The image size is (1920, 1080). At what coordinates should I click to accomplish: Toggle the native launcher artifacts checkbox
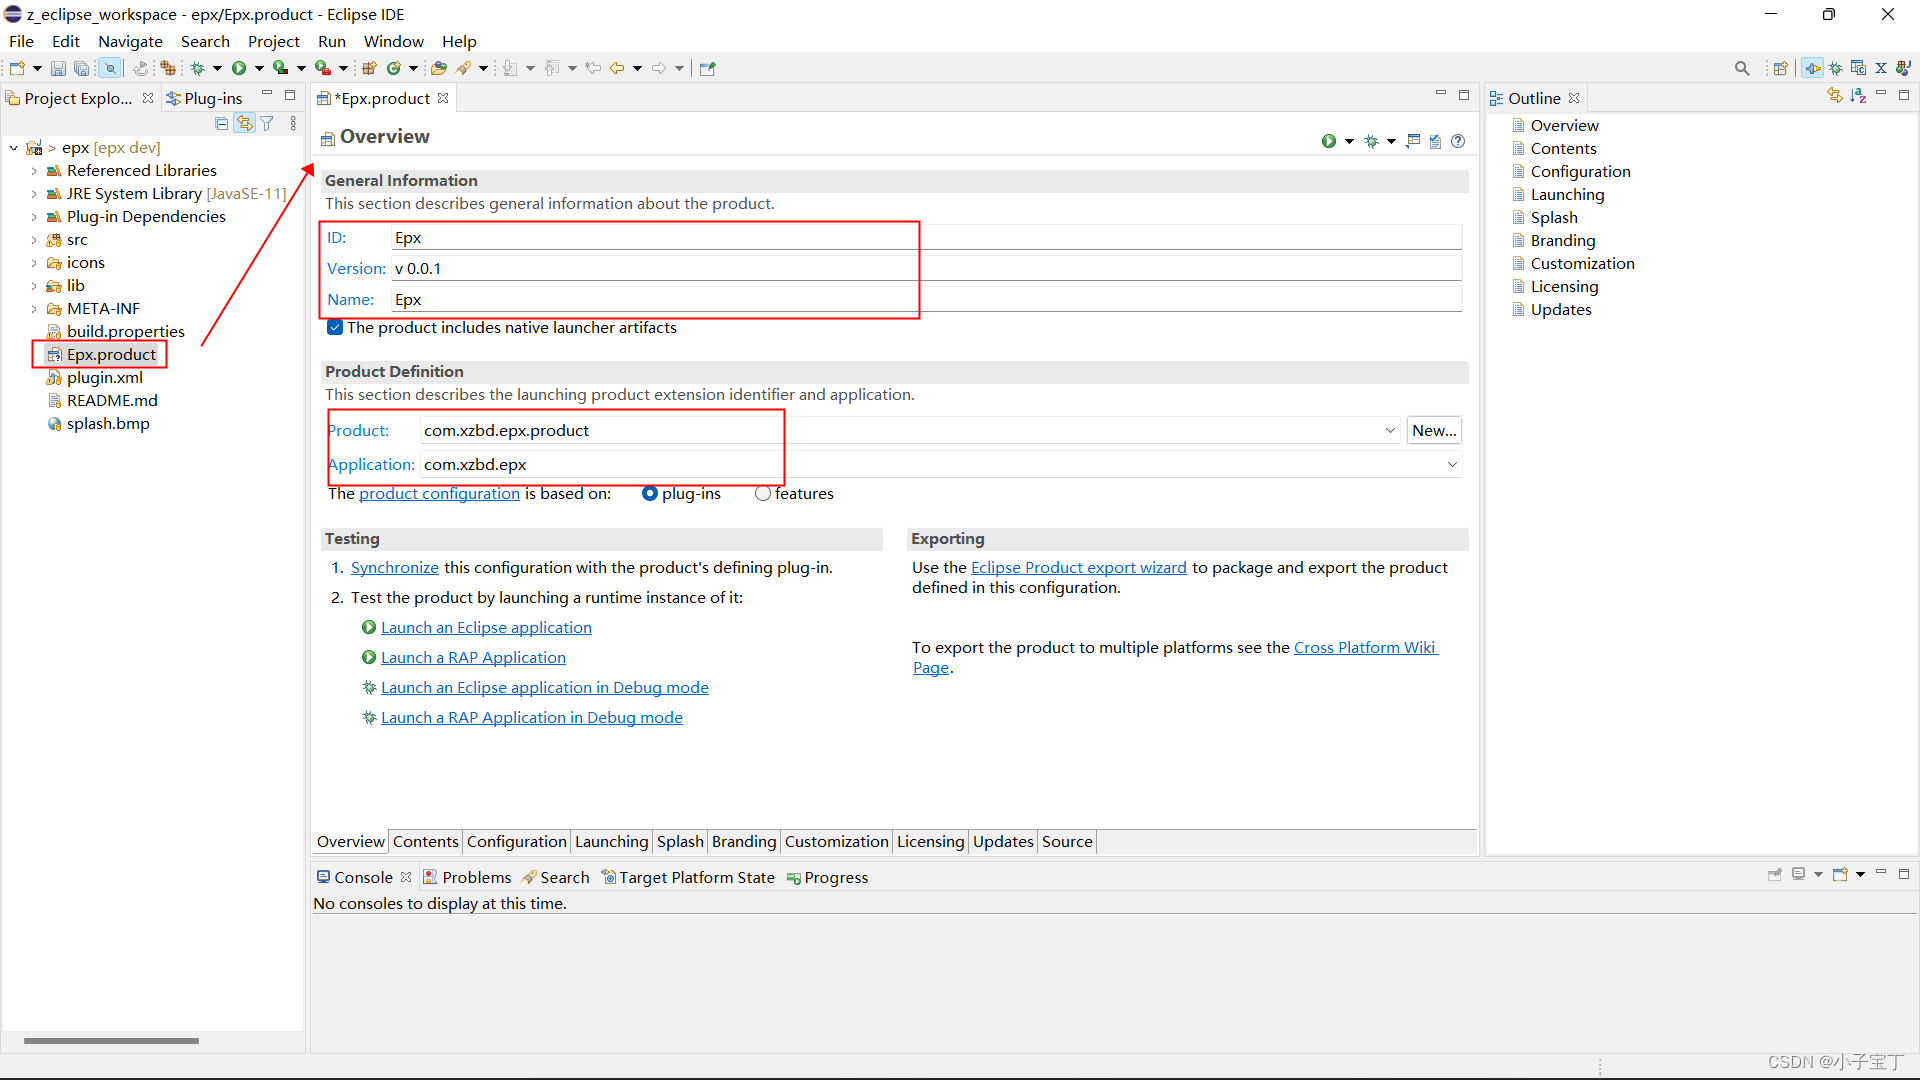336,327
